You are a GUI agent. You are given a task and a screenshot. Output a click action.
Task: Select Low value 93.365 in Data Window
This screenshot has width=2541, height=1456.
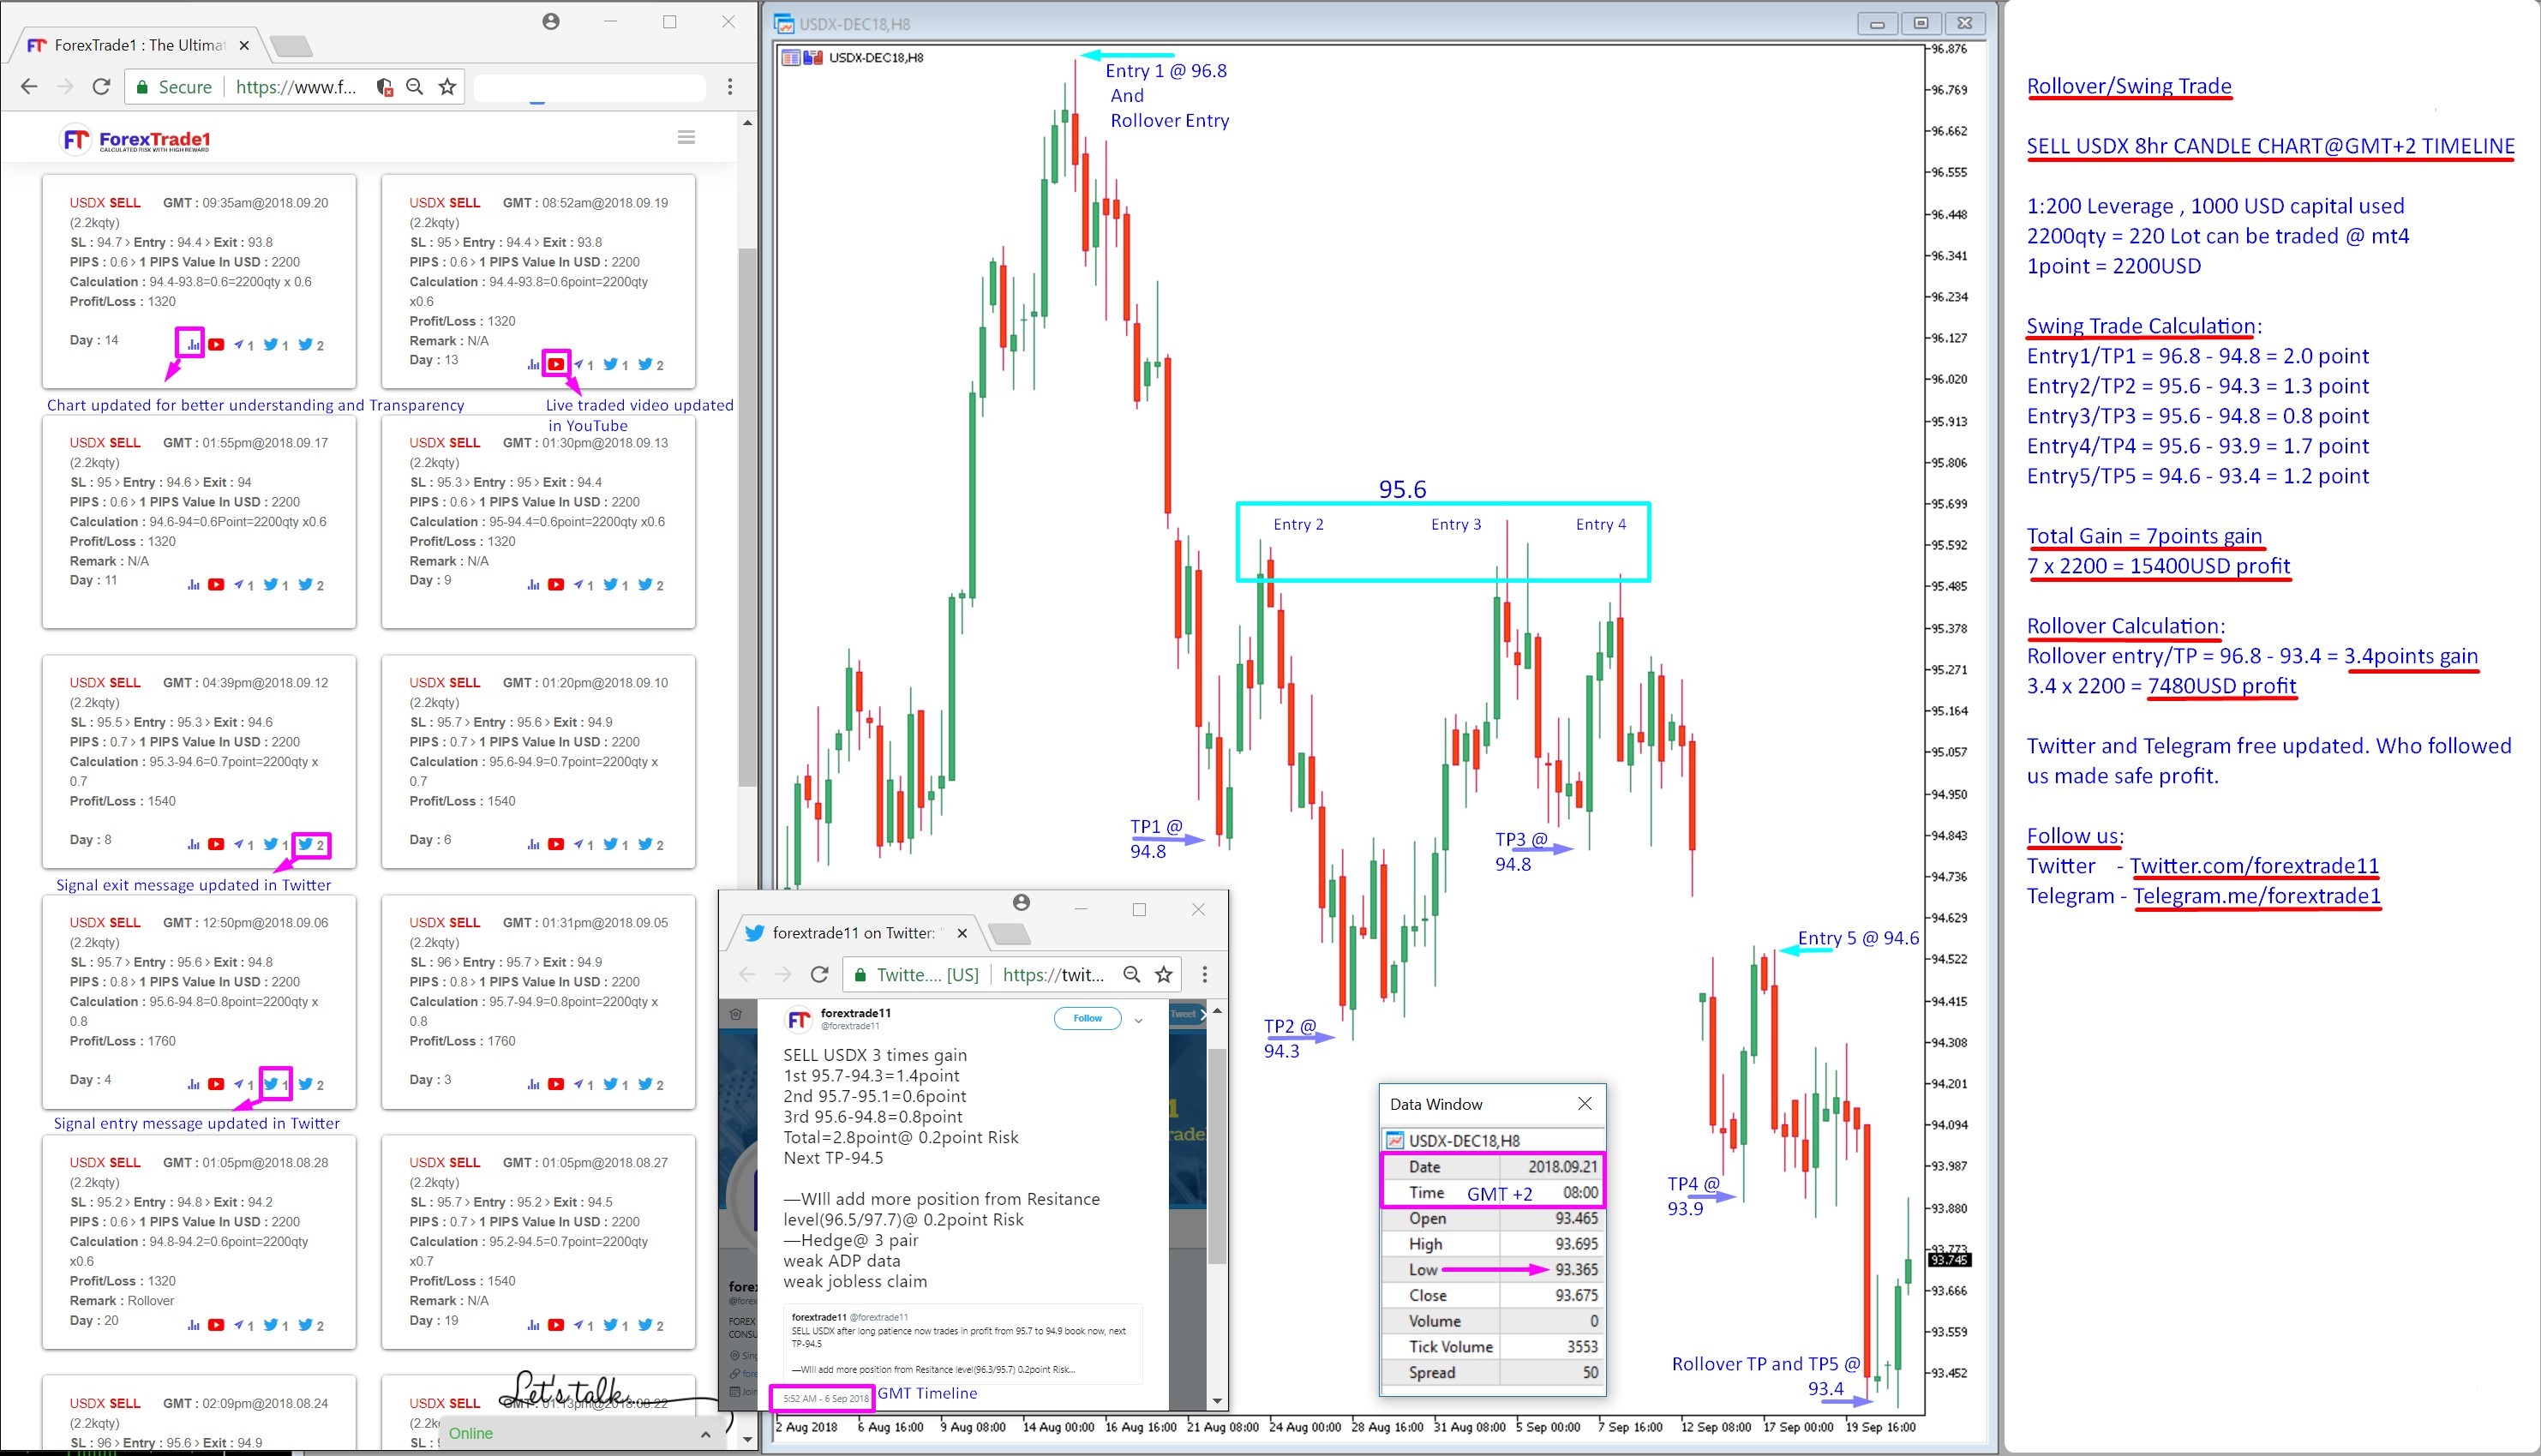1576,1270
